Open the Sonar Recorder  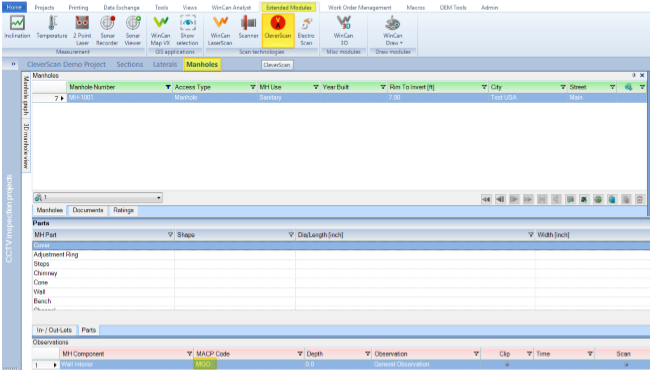pos(107,30)
